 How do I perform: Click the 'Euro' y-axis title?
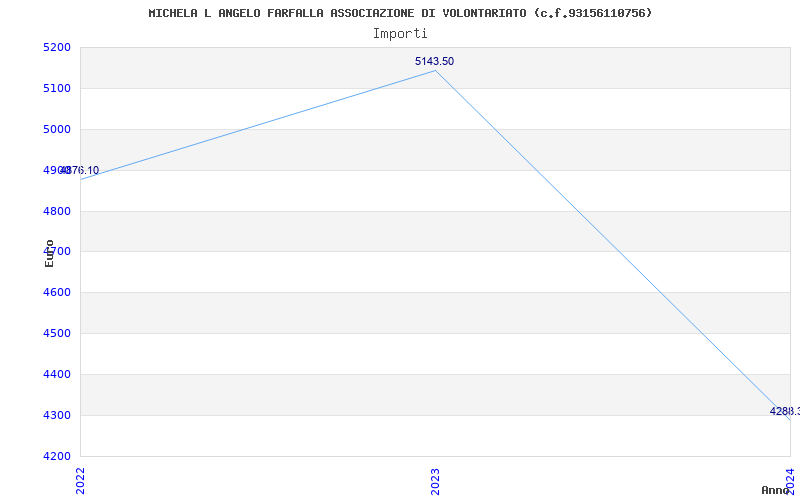49,253
